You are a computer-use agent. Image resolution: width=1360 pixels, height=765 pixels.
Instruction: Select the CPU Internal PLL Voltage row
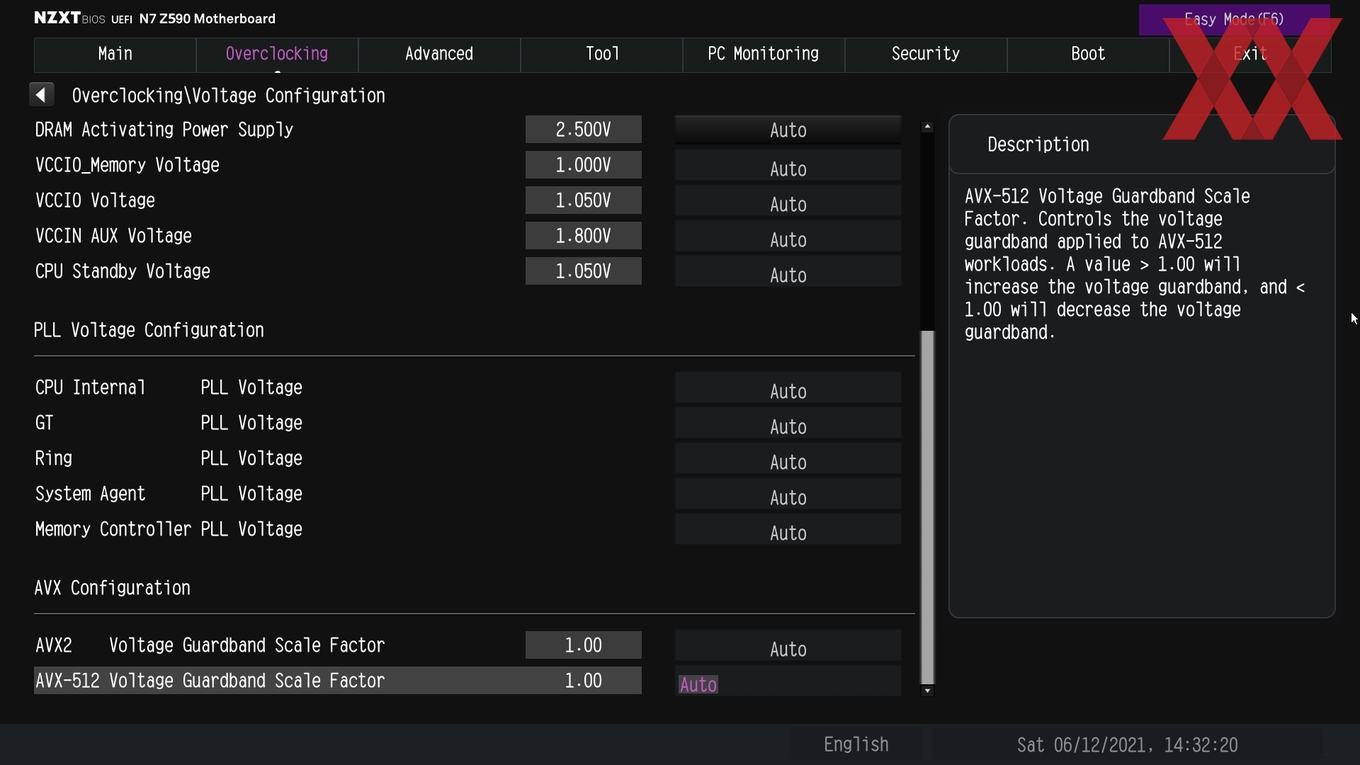pyautogui.click(x=168, y=388)
